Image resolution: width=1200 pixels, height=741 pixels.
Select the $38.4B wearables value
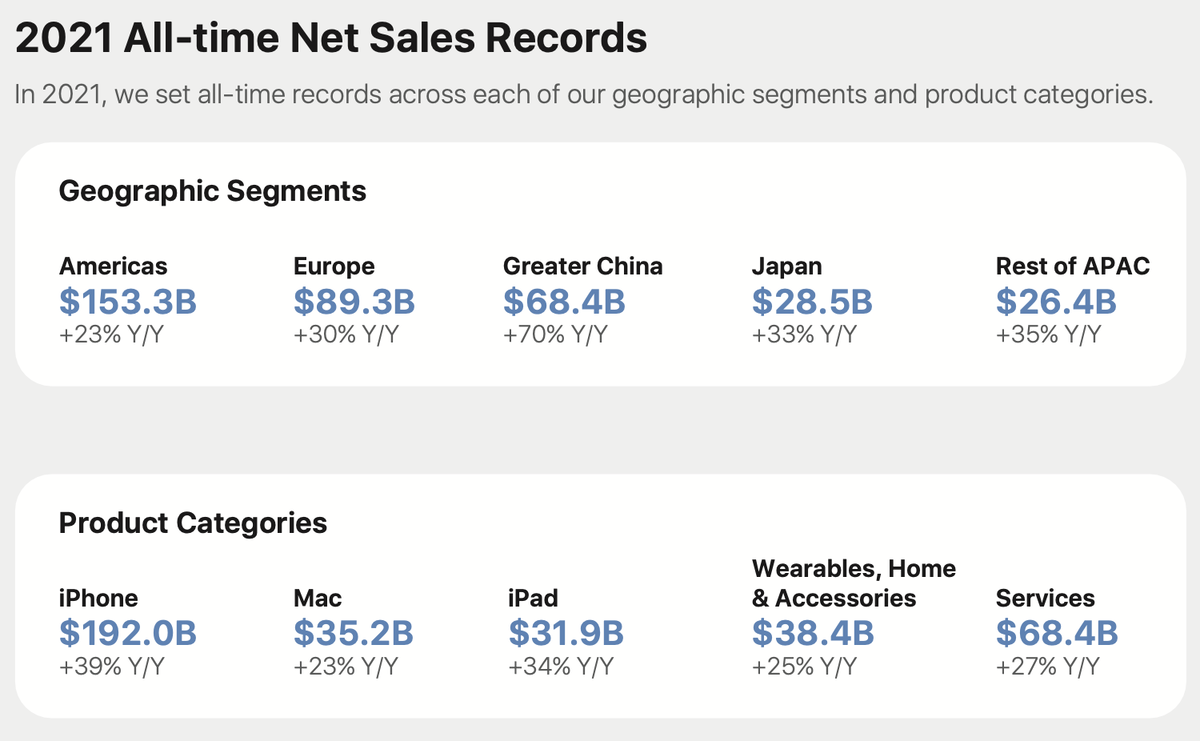[813, 633]
